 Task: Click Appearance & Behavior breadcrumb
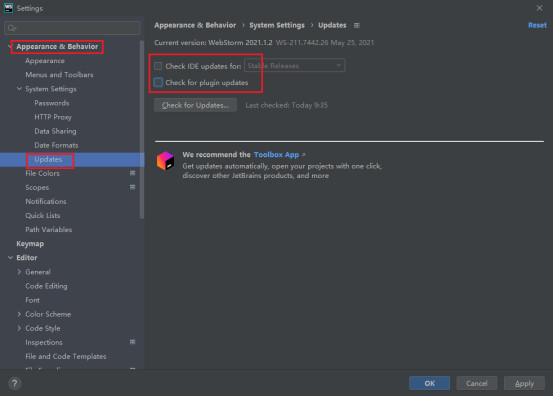point(195,25)
